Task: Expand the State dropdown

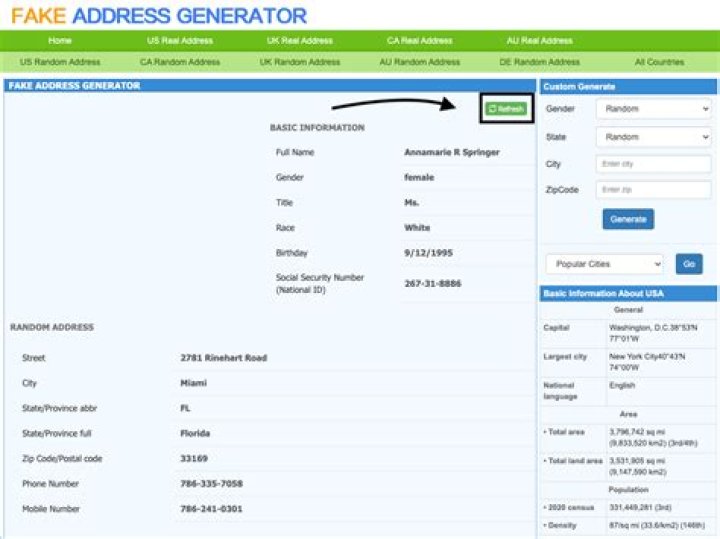Action: (653, 137)
